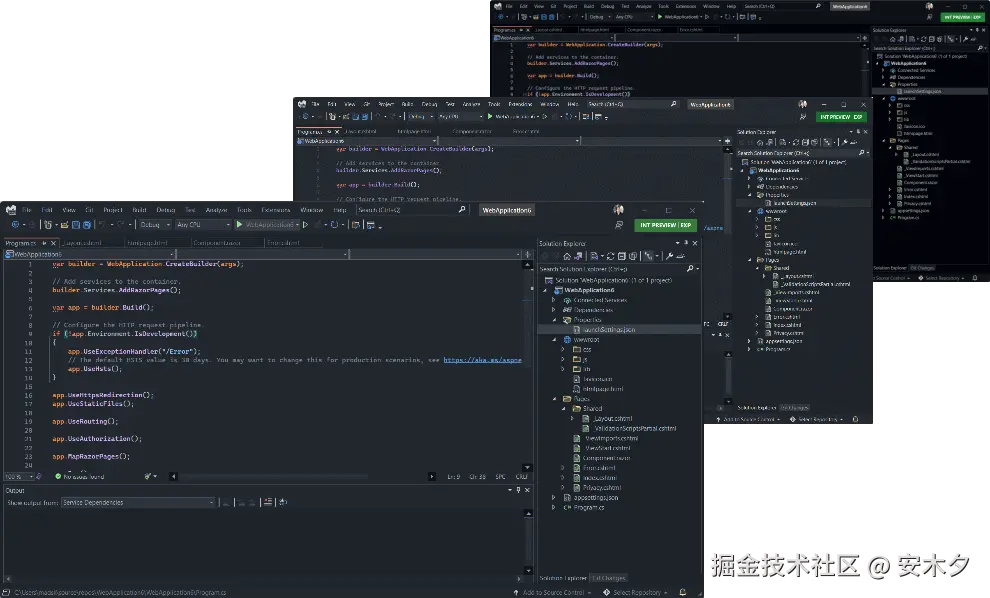Image resolution: width=990 pixels, height=598 pixels.
Task: Open the Any CPU platform dropdown in front window
Action: pyautogui.click(x=203, y=225)
